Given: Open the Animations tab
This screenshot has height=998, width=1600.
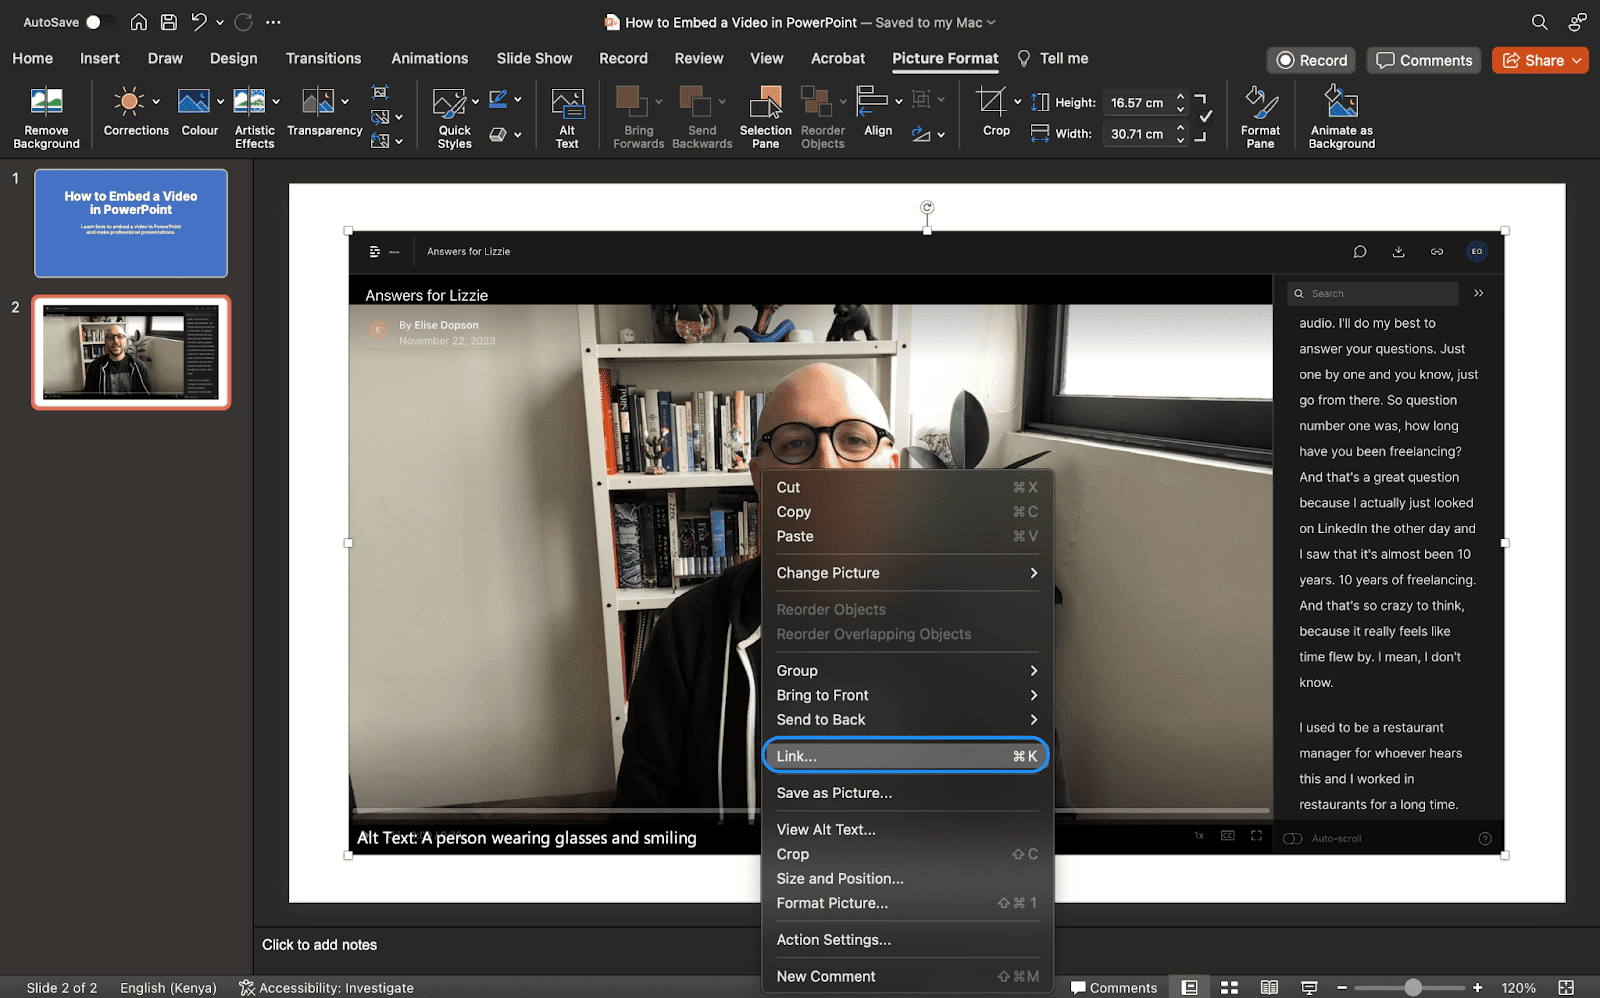Looking at the screenshot, I should [x=430, y=58].
